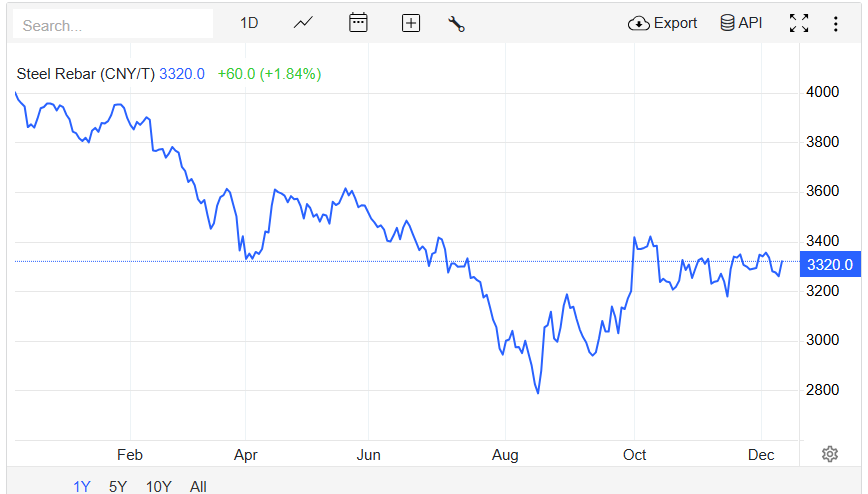Select the 1D interval dropdown
This screenshot has width=868, height=494.
tap(249, 23)
